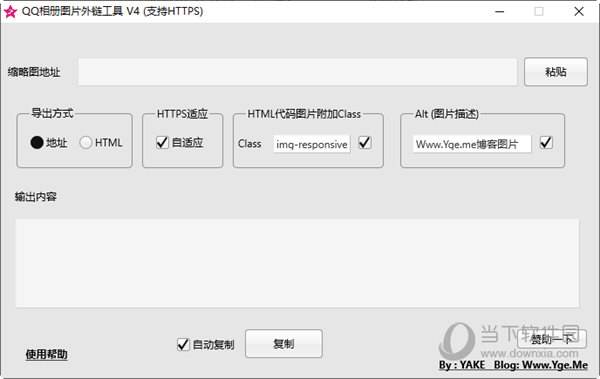Screen dimensions: 600x379
Task: Click the 粘贴 paste button
Action: (x=556, y=72)
